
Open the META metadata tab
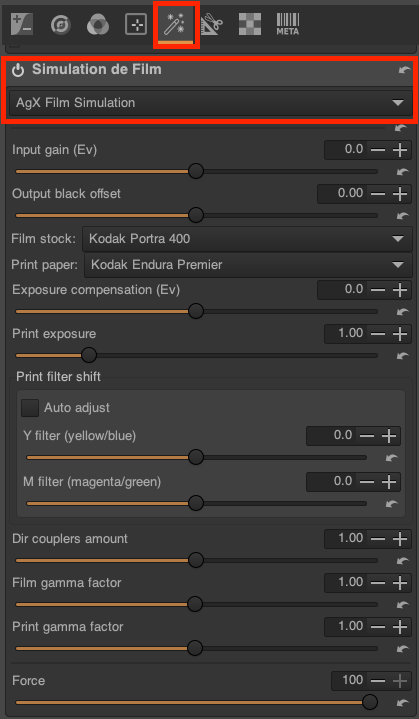pos(288,24)
